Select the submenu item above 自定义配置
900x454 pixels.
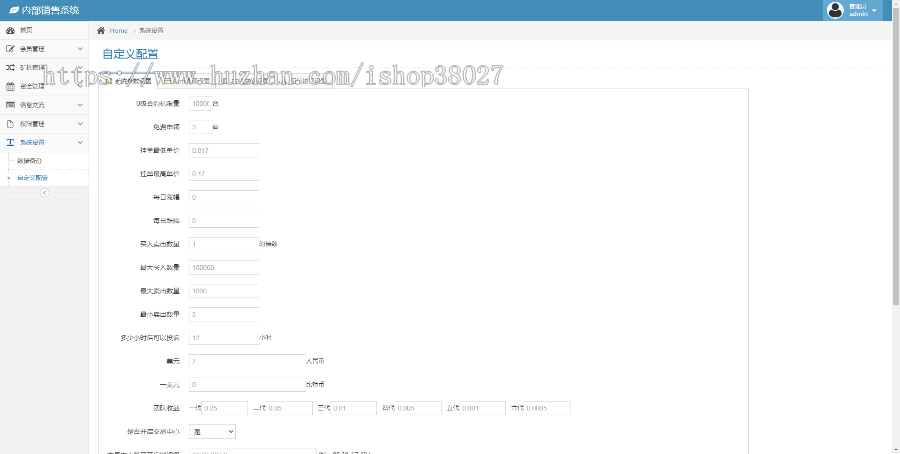pyautogui.click(x=44, y=161)
